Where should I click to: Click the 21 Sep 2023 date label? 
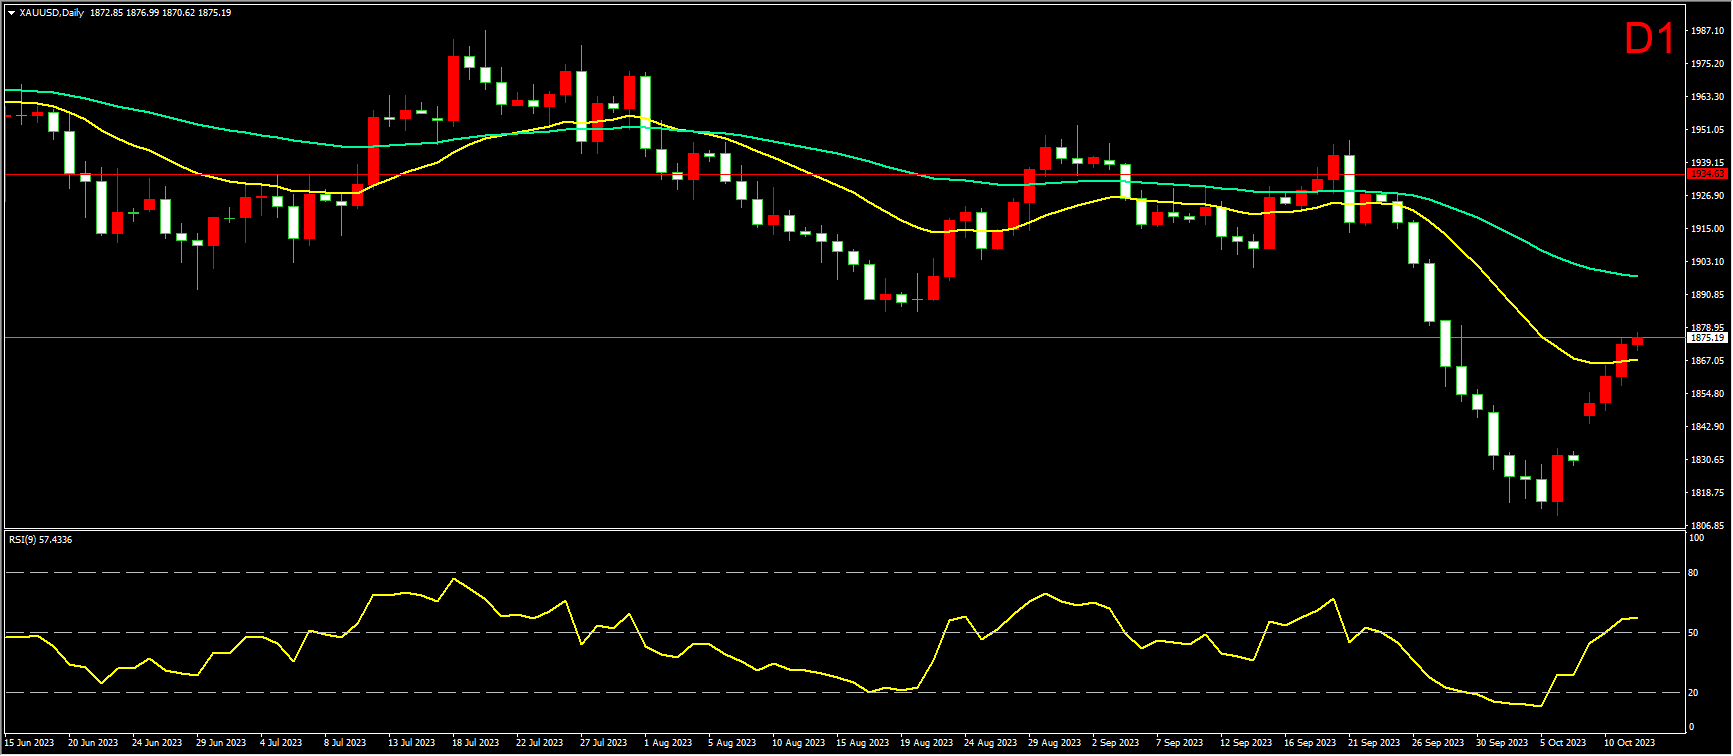[x=1373, y=743]
